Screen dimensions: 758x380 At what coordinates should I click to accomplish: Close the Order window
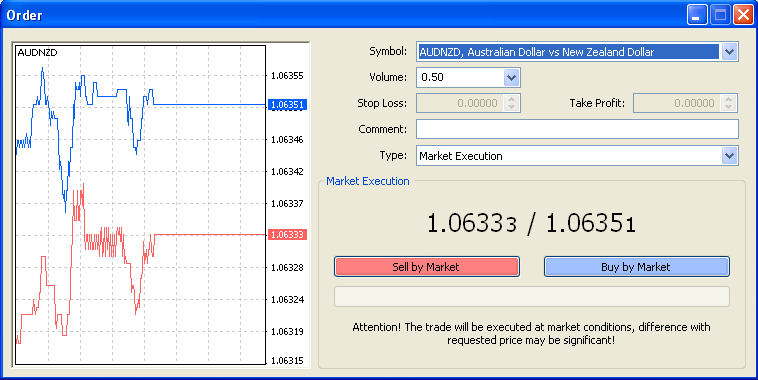(x=743, y=15)
